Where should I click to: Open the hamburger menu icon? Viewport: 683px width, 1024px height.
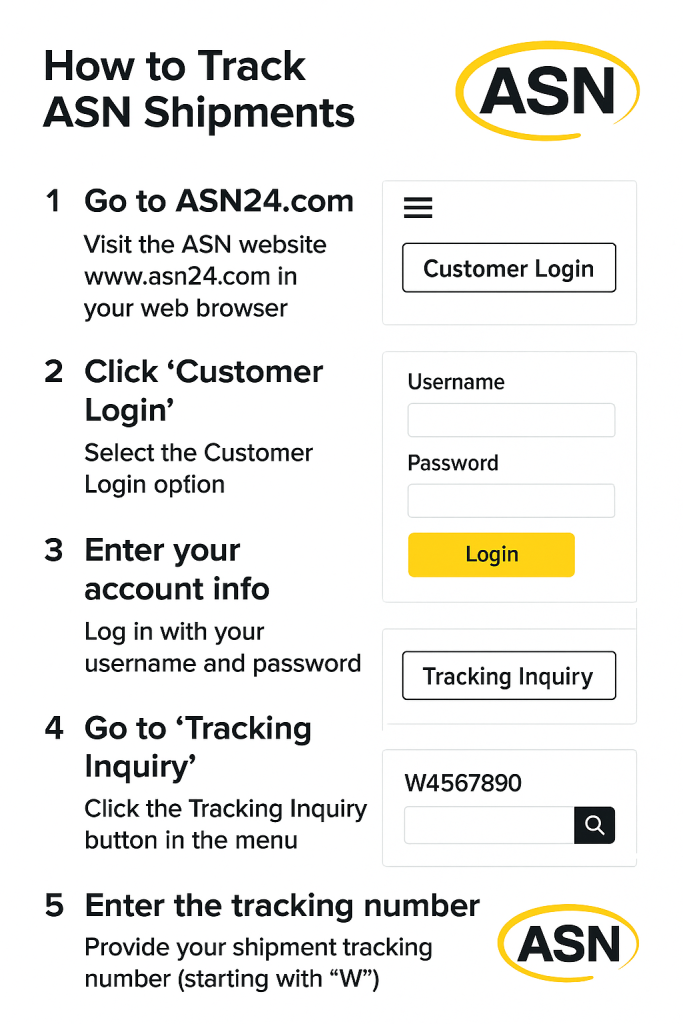(418, 208)
